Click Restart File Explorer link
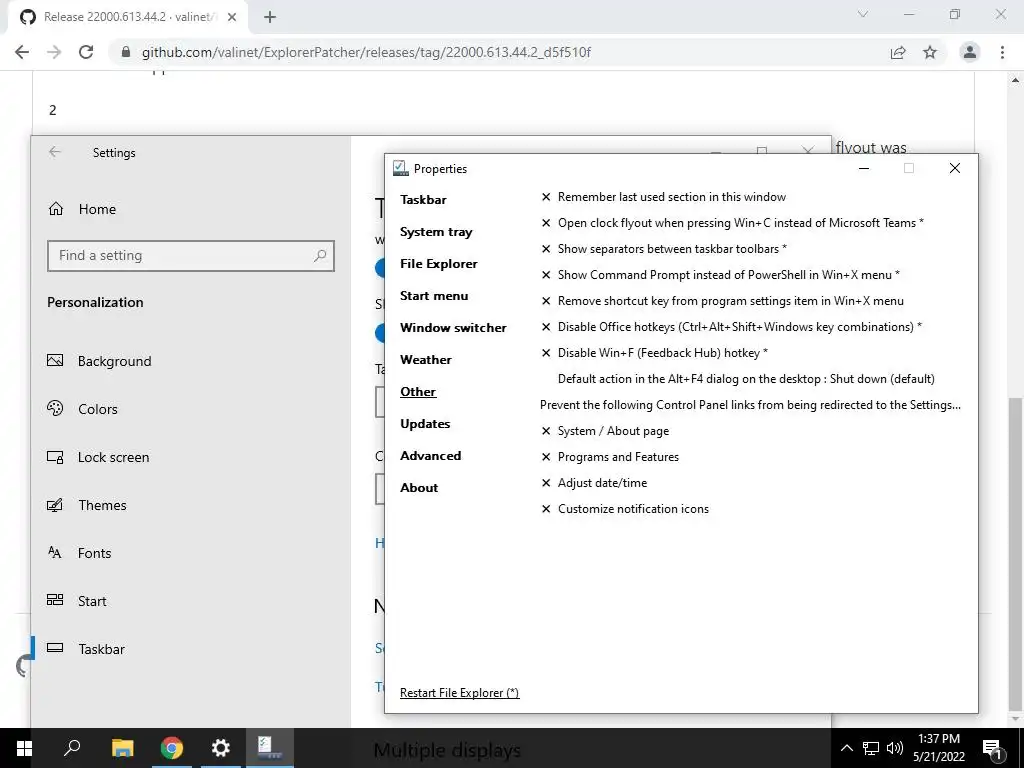 pos(460,693)
